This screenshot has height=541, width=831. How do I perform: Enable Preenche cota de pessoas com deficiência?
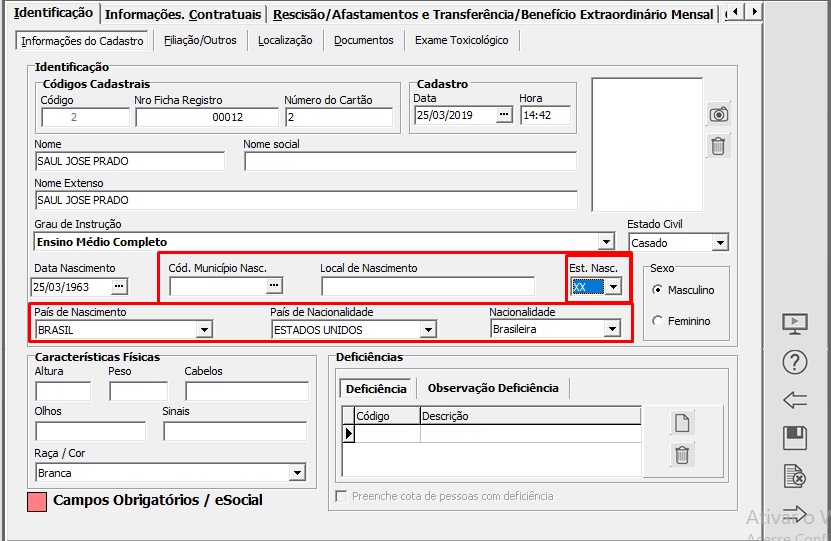pyautogui.click(x=342, y=496)
